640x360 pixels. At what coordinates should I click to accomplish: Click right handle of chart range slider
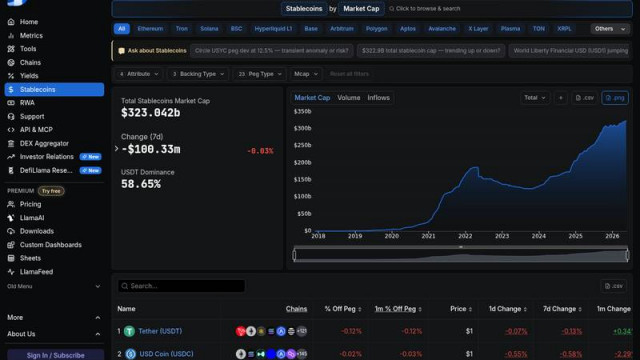[x=627, y=255]
